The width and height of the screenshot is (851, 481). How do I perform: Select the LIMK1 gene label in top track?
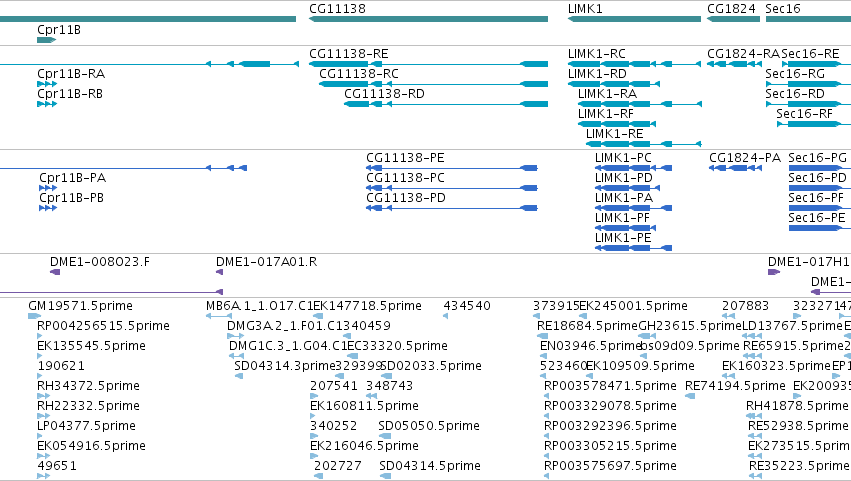[585, 9]
